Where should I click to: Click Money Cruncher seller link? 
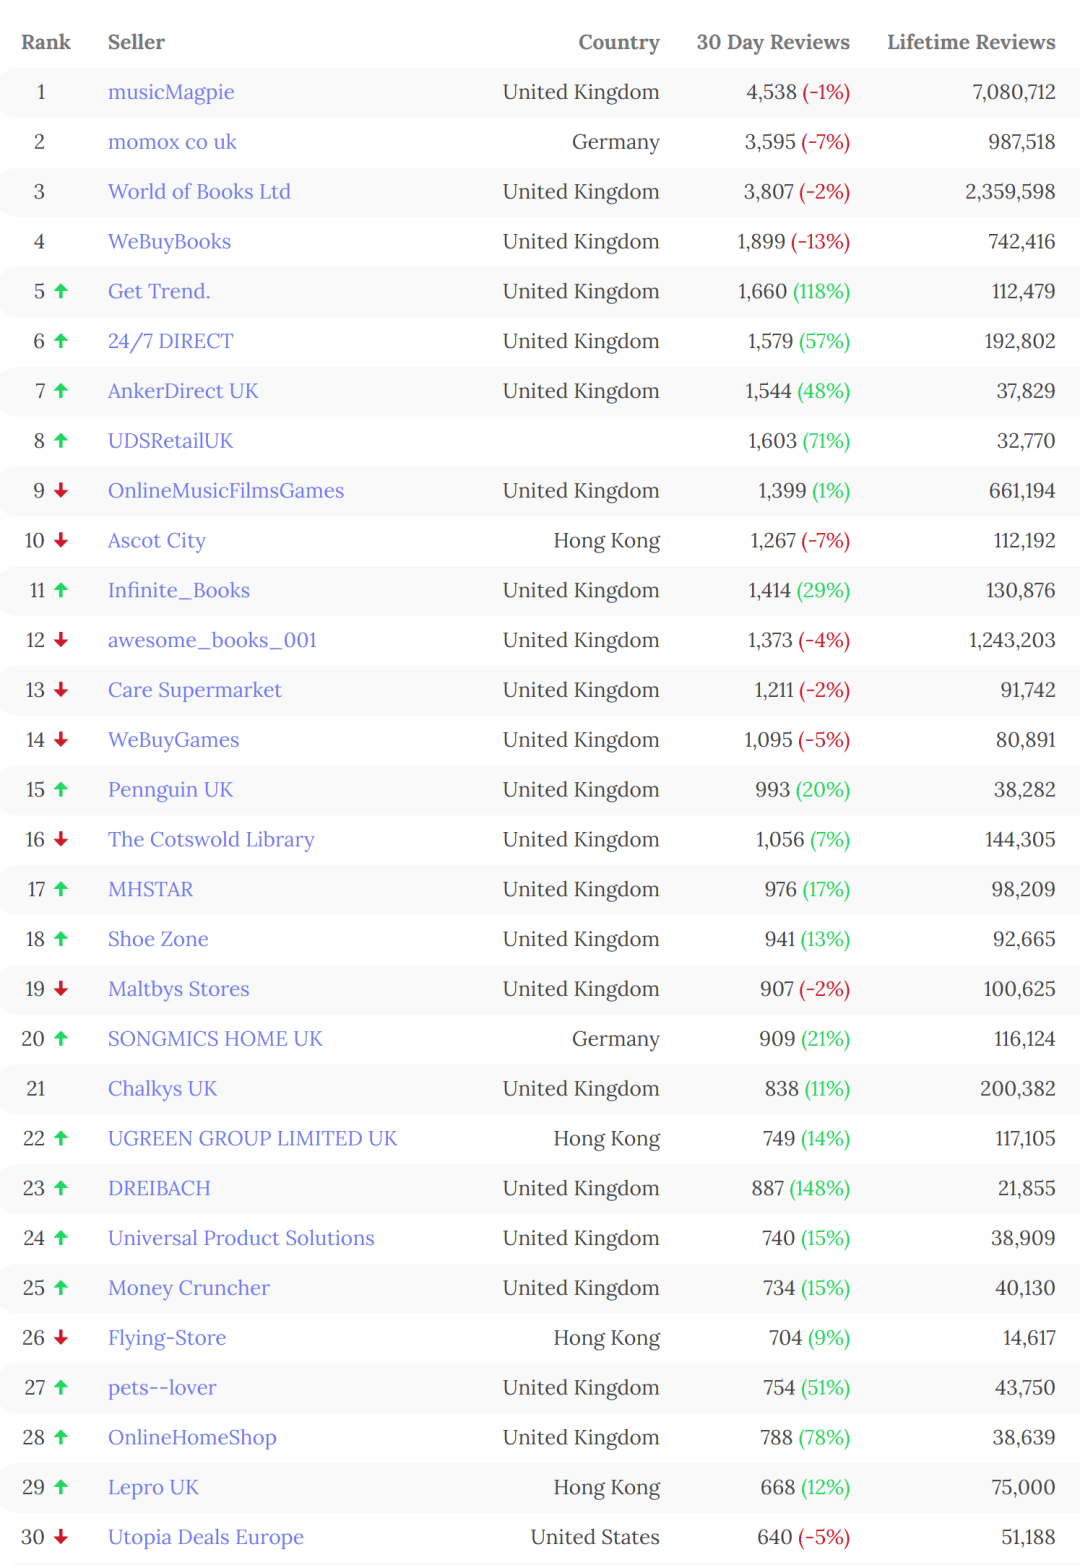pos(189,1289)
